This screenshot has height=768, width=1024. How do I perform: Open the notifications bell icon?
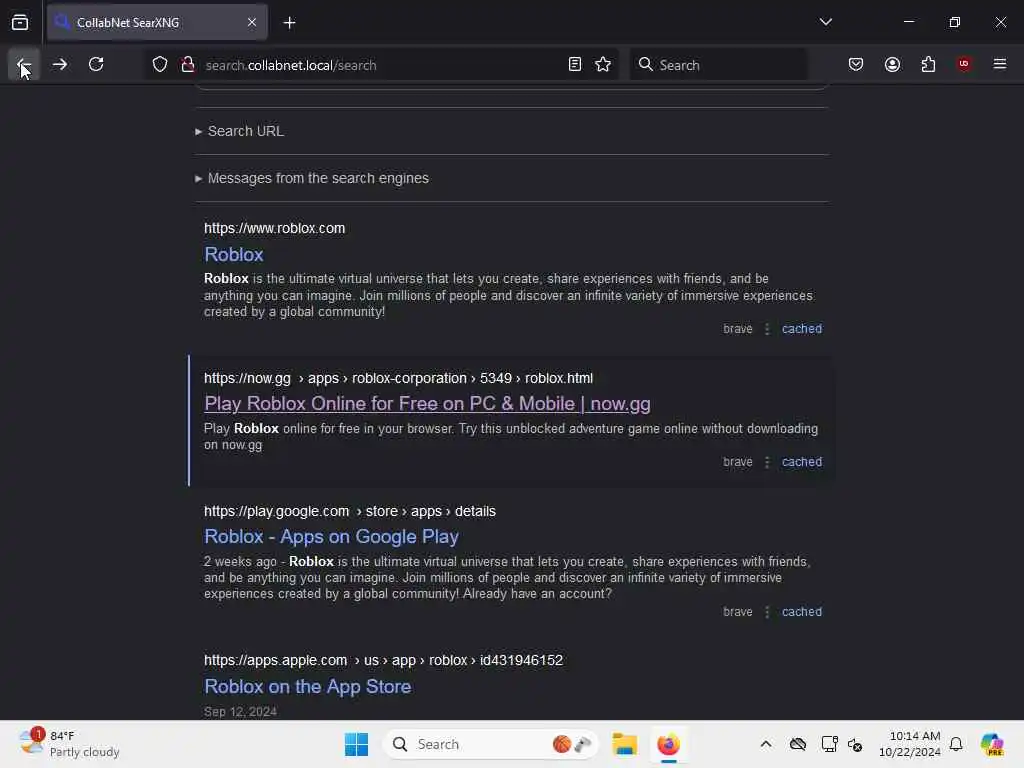955,744
